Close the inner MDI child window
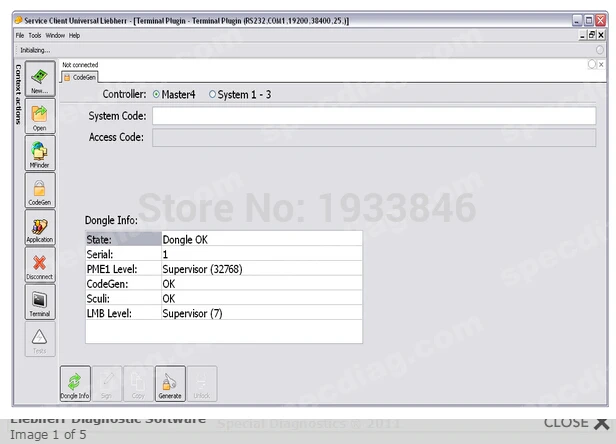The image size is (616, 444). pyautogui.click(x=601, y=35)
